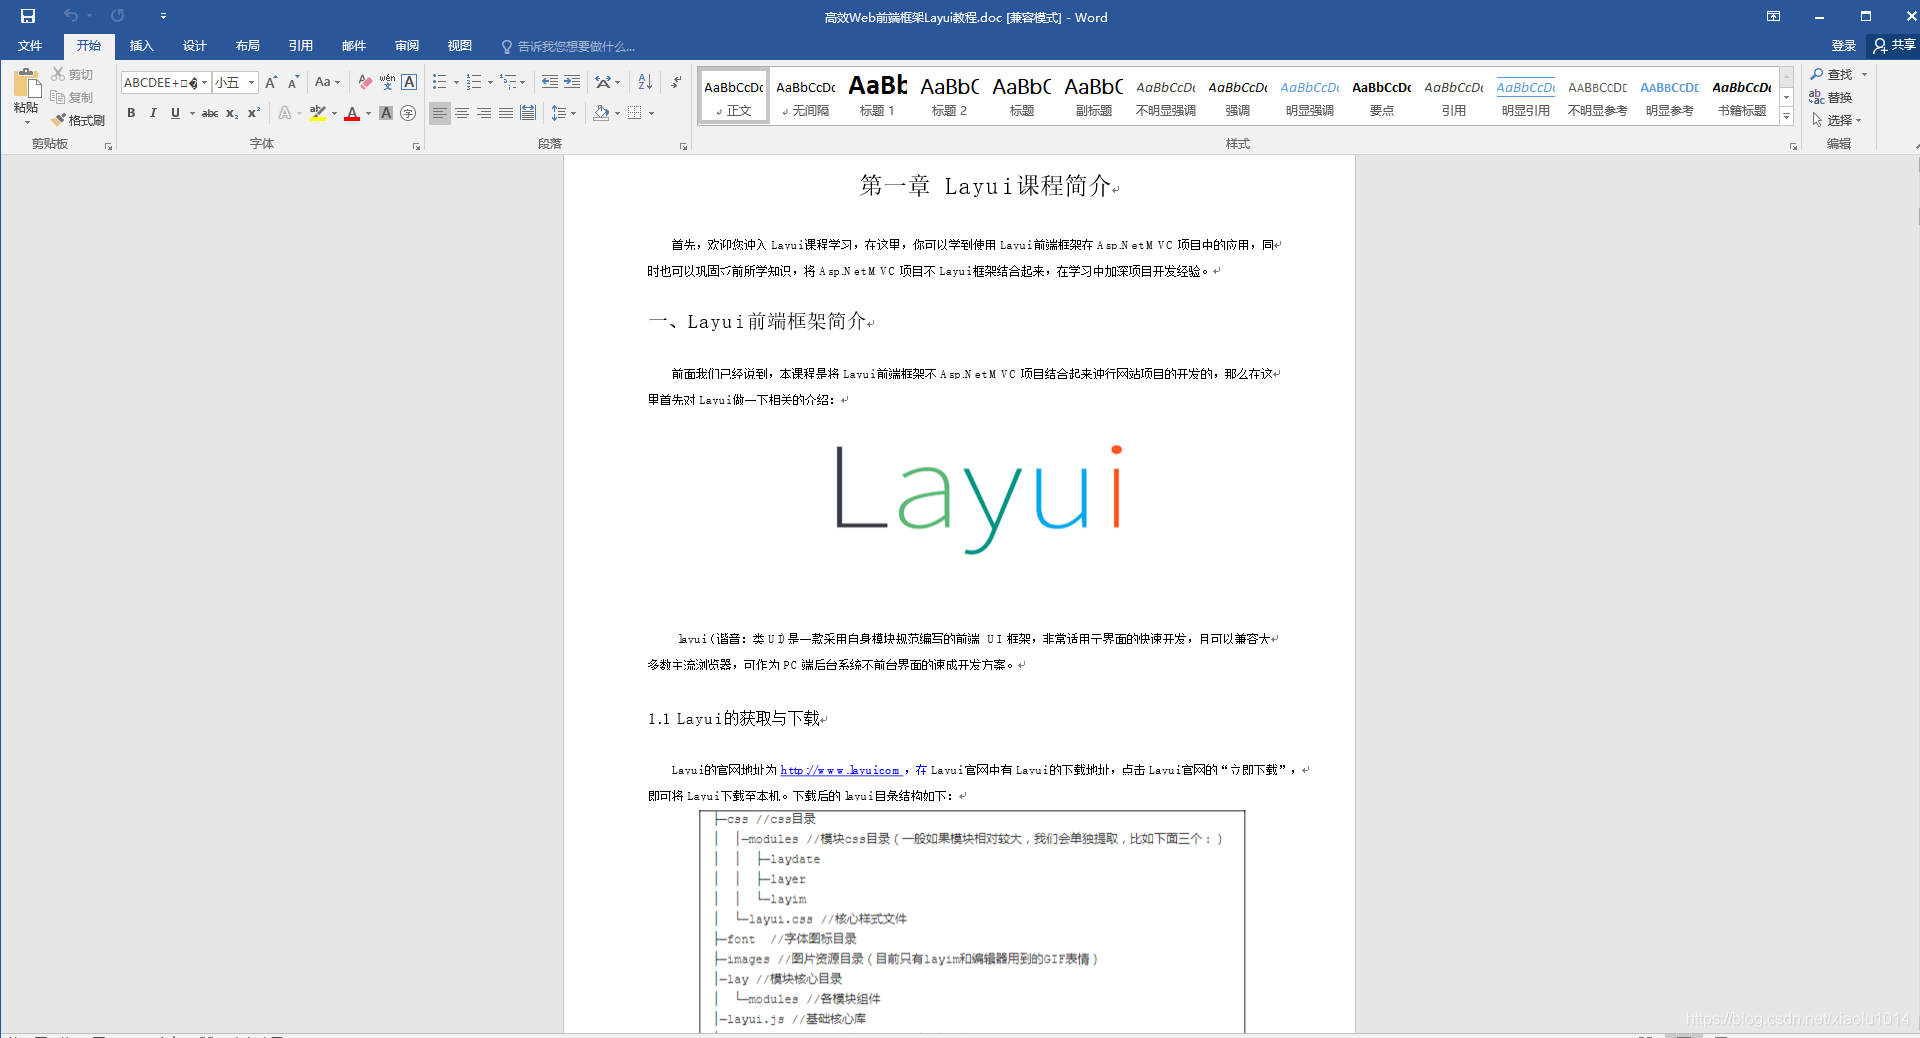
Task: Decrease paragraph indent
Action: [550, 82]
